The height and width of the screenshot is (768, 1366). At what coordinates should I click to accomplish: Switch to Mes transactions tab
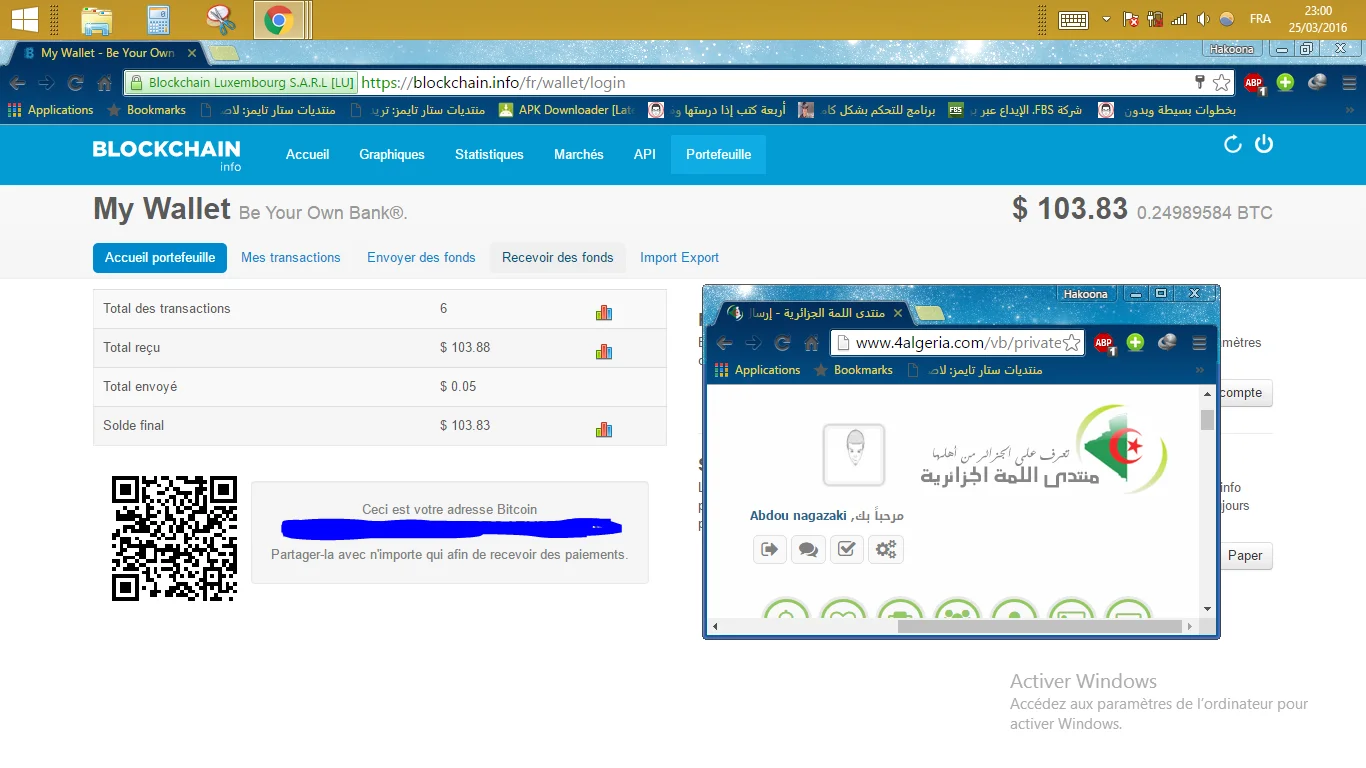tap(290, 257)
